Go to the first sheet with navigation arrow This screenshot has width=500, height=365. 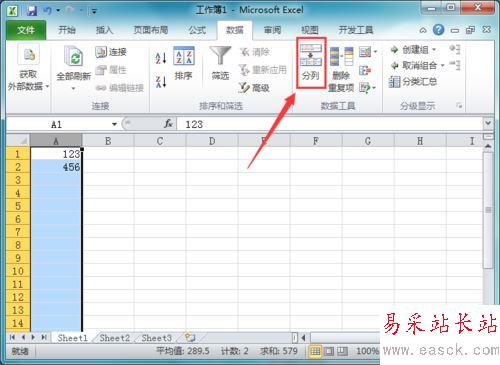pos(13,337)
